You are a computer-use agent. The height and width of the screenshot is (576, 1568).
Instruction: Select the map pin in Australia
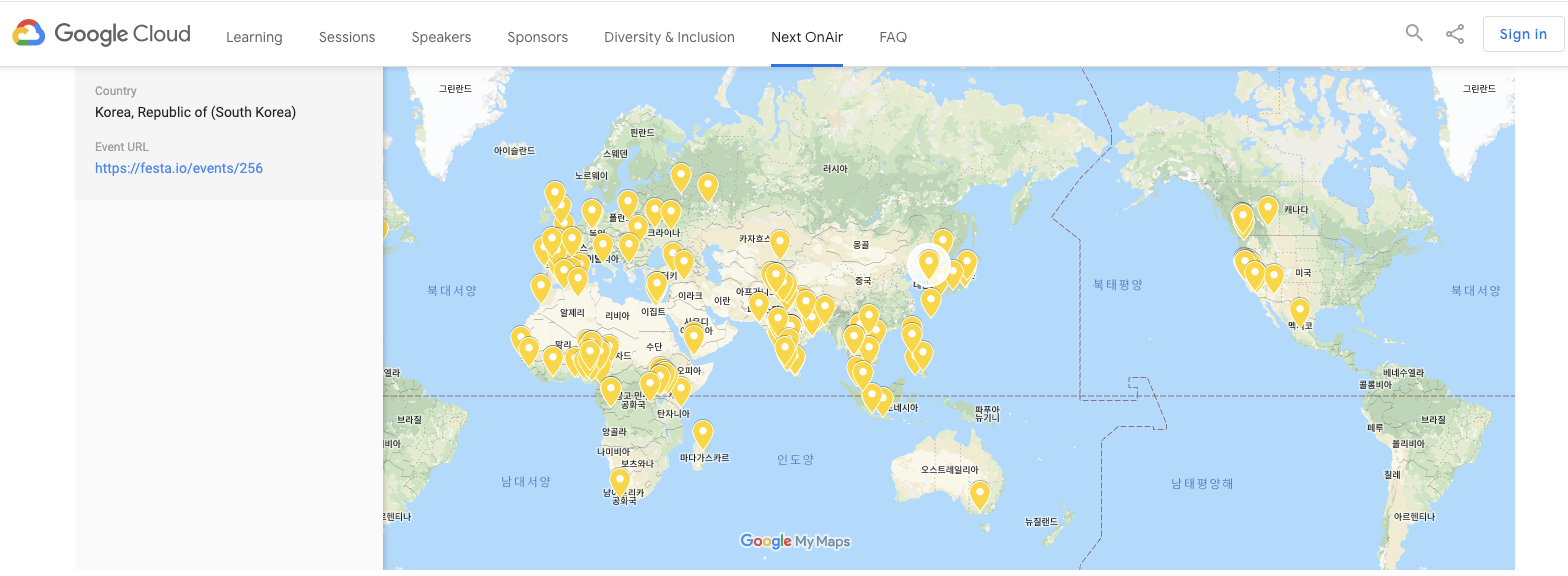pos(980,495)
